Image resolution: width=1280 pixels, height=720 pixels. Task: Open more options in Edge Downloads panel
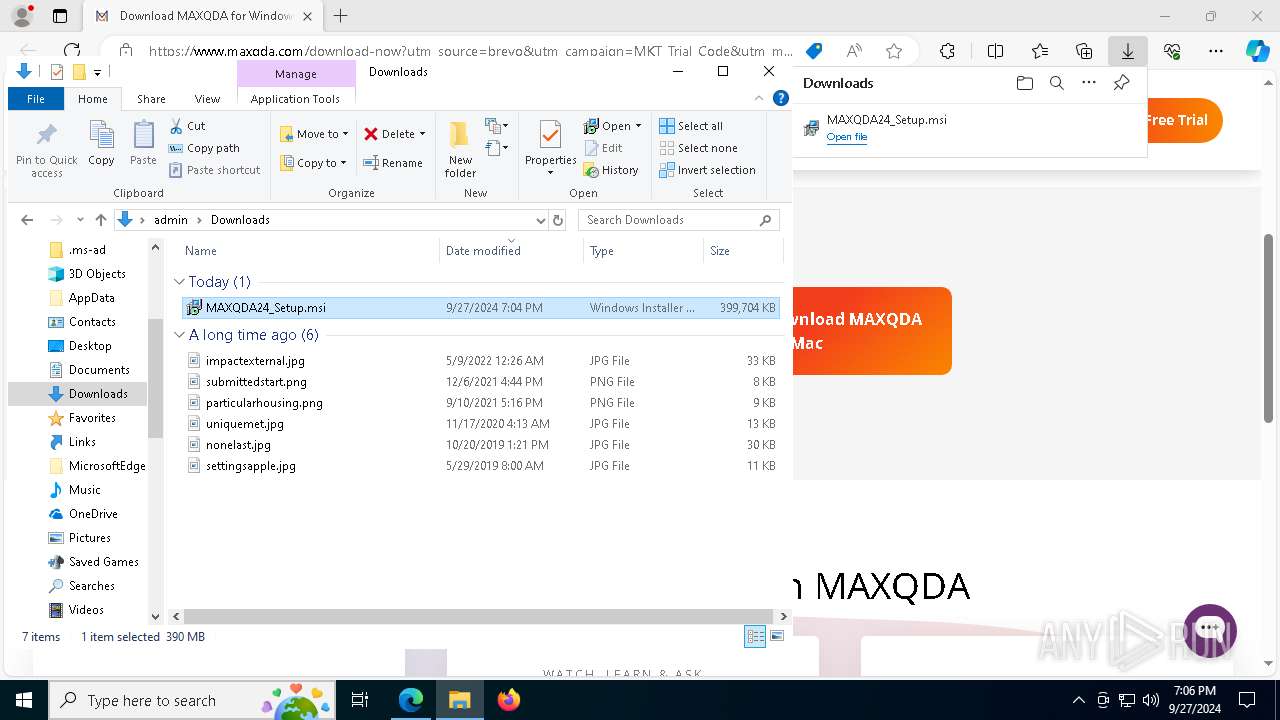(x=1089, y=83)
